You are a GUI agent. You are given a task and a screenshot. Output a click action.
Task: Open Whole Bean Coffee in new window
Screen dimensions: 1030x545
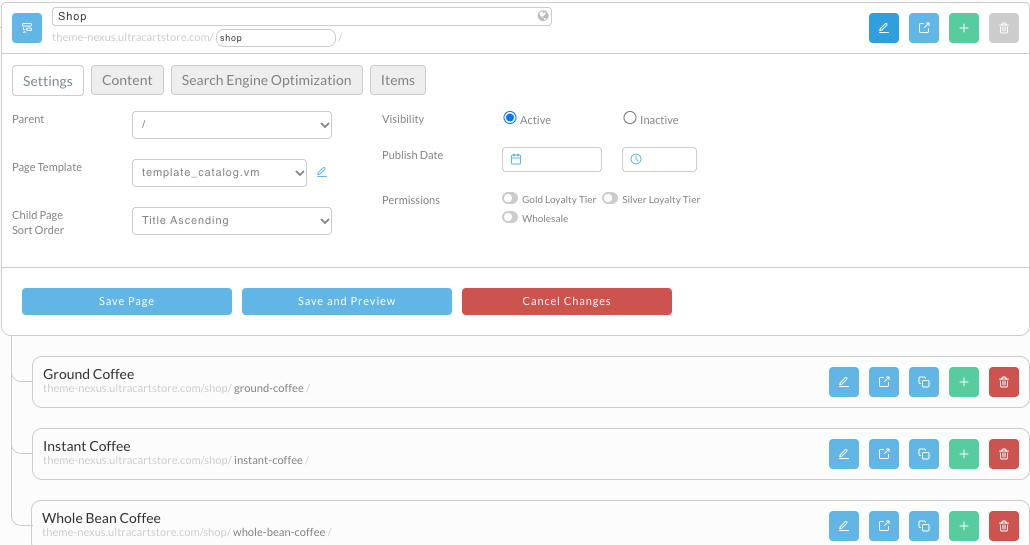884,526
